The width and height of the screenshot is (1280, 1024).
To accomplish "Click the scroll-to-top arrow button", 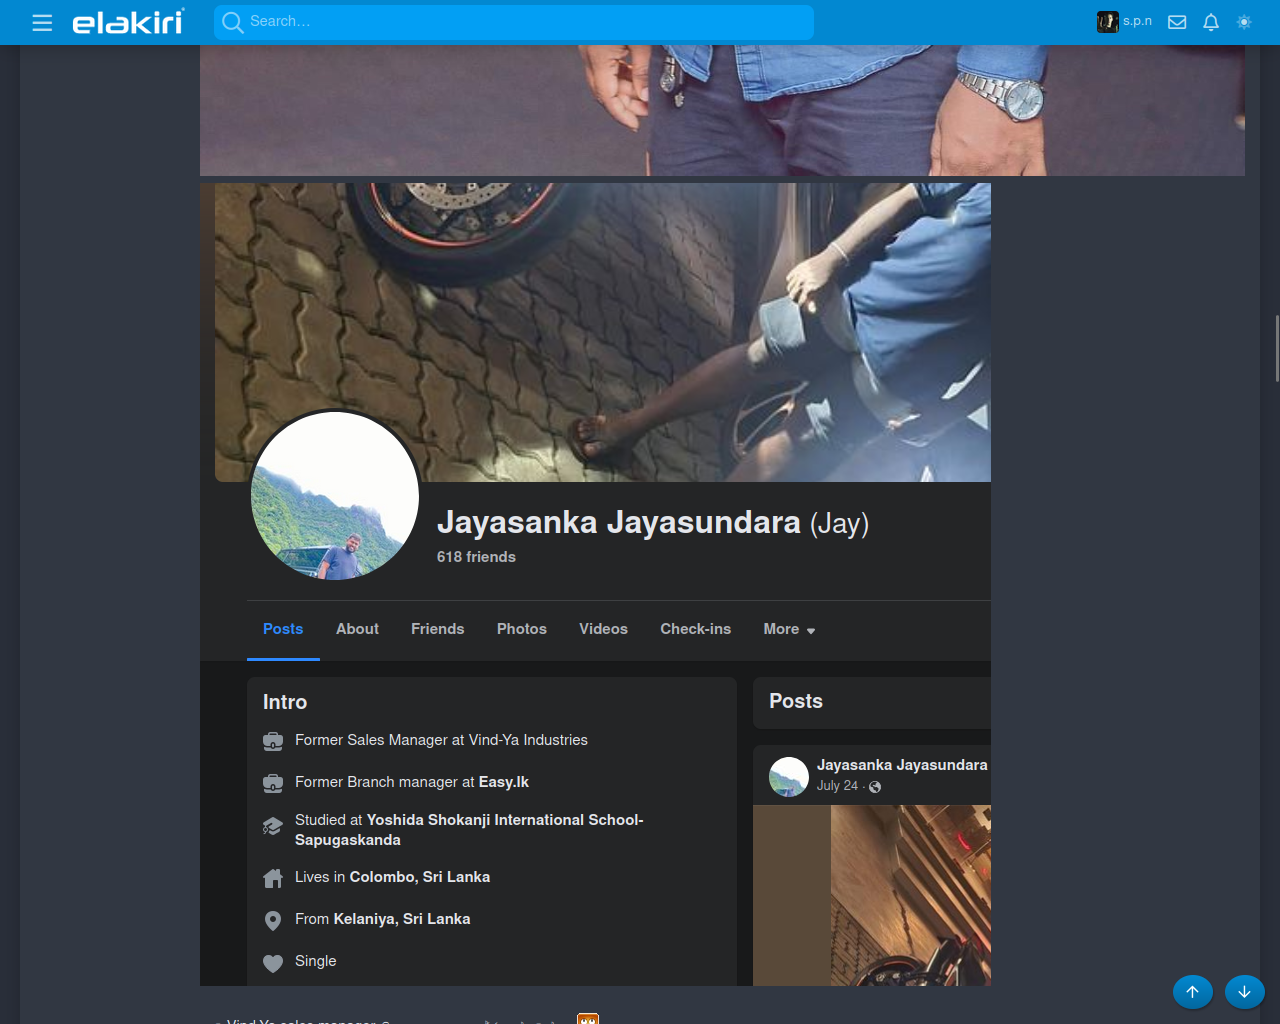I will (x=1193, y=992).
